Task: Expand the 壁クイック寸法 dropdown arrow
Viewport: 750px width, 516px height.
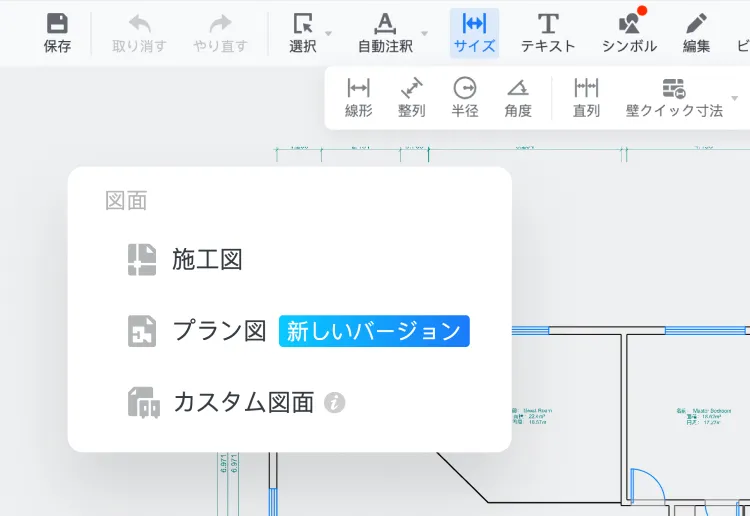Action: (735, 99)
